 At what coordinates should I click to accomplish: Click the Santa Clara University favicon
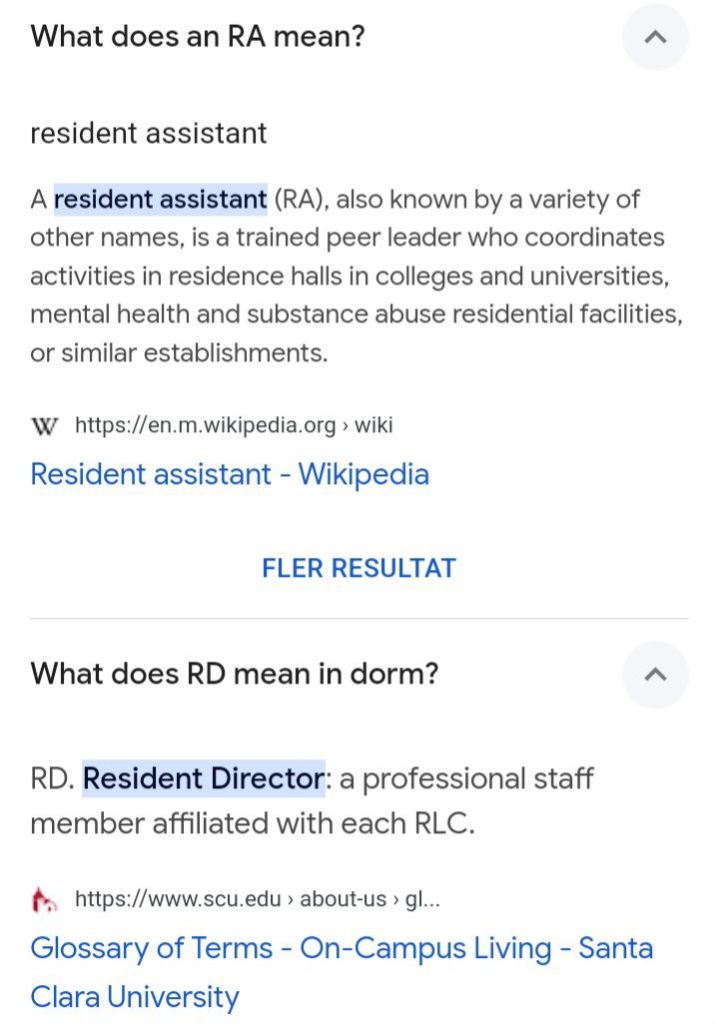44,900
